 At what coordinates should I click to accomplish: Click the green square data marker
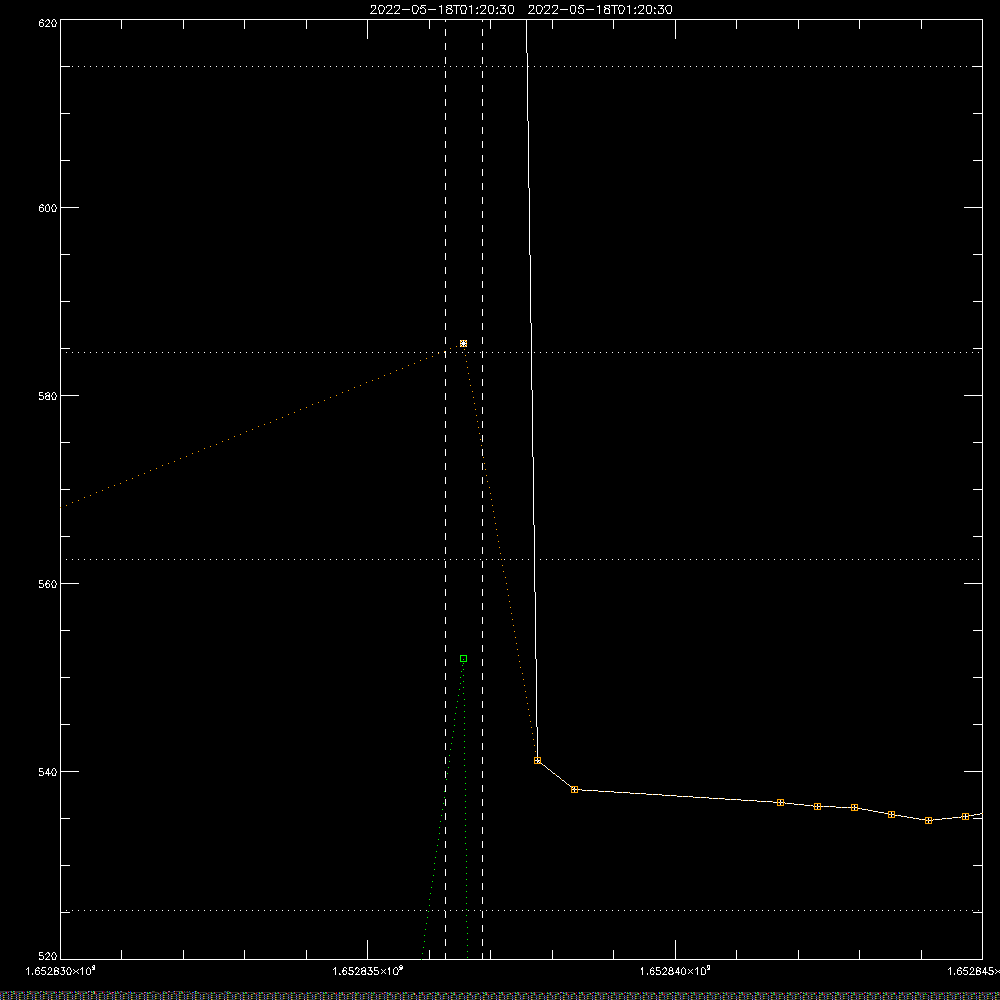coord(464,658)
